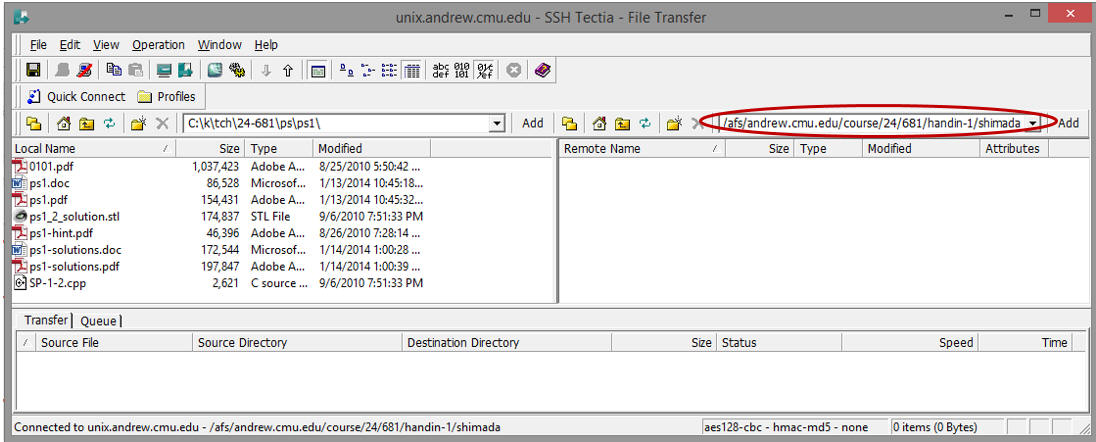The width and height of the screenshot is (1096, 442).
Task: Click the Quick Connect button
Action: 75,97
